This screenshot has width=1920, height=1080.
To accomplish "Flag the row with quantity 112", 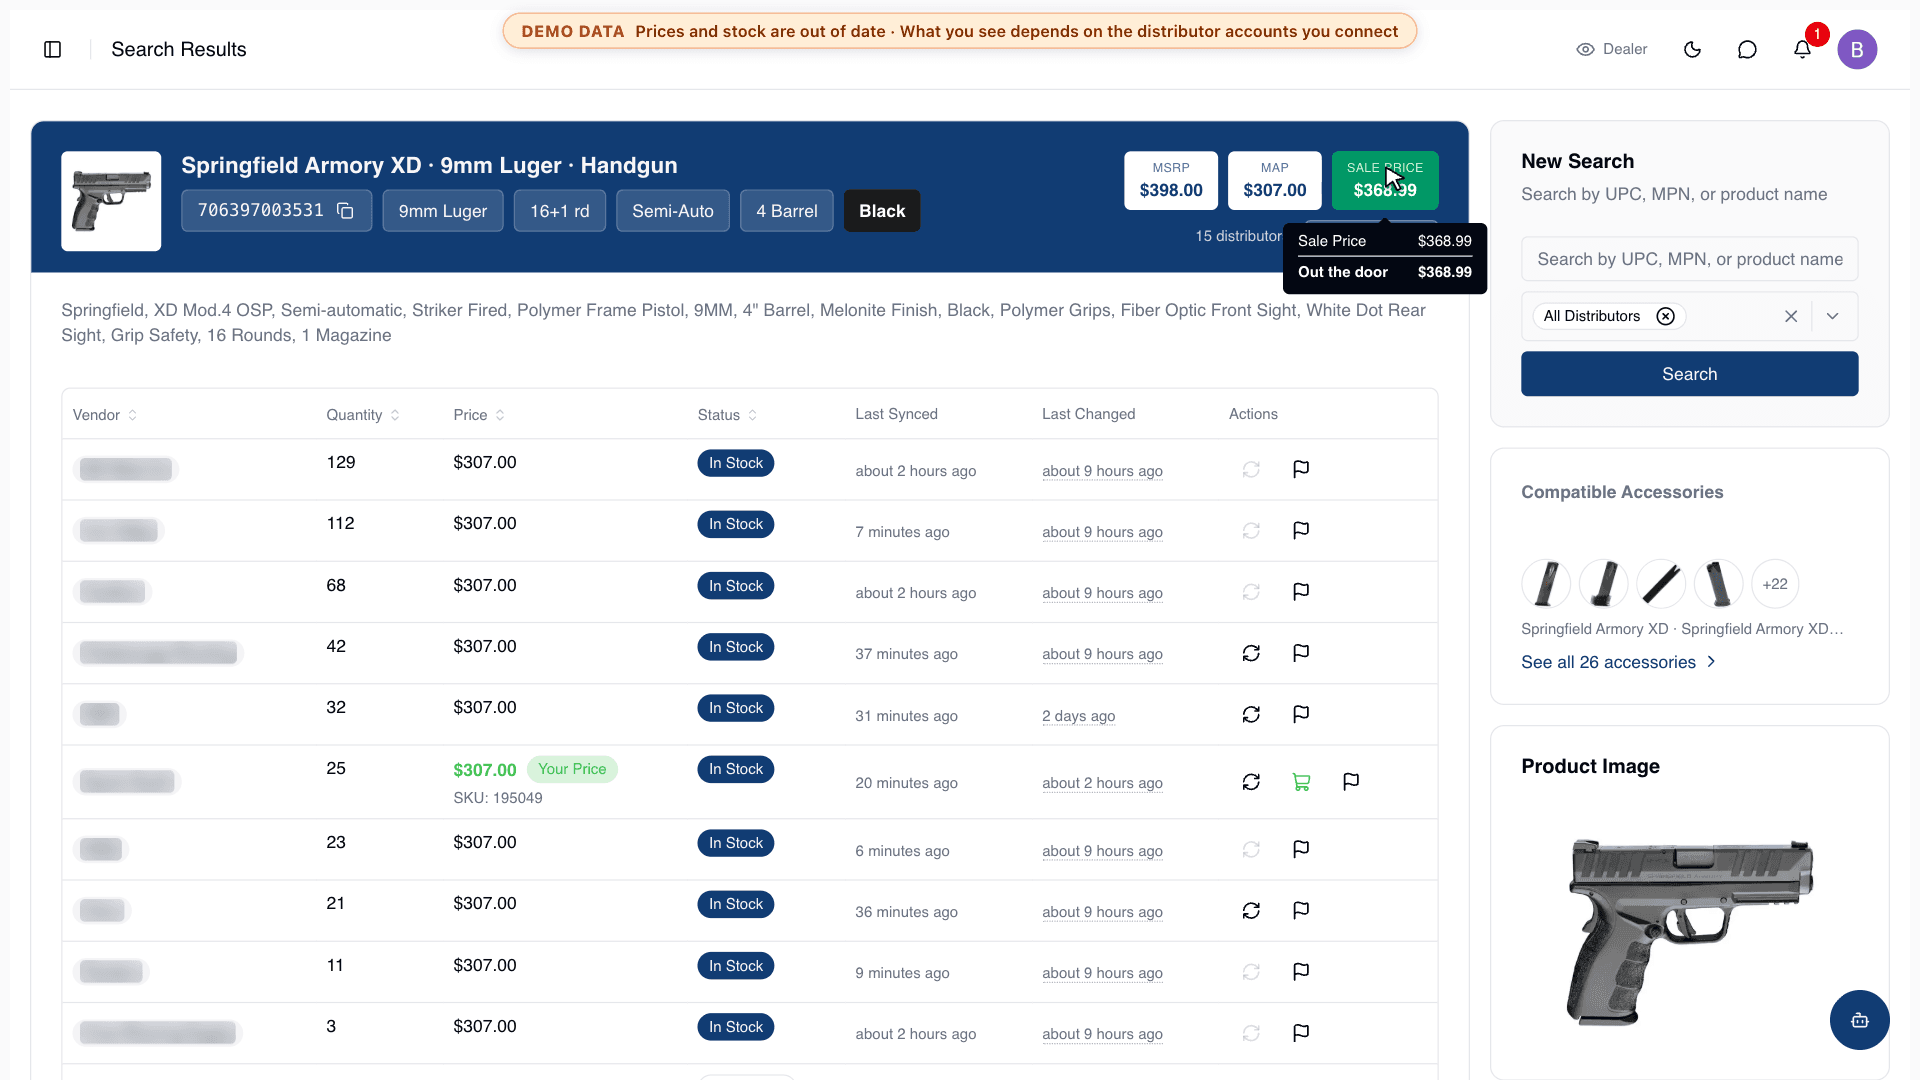I will tap(1301, 530).
